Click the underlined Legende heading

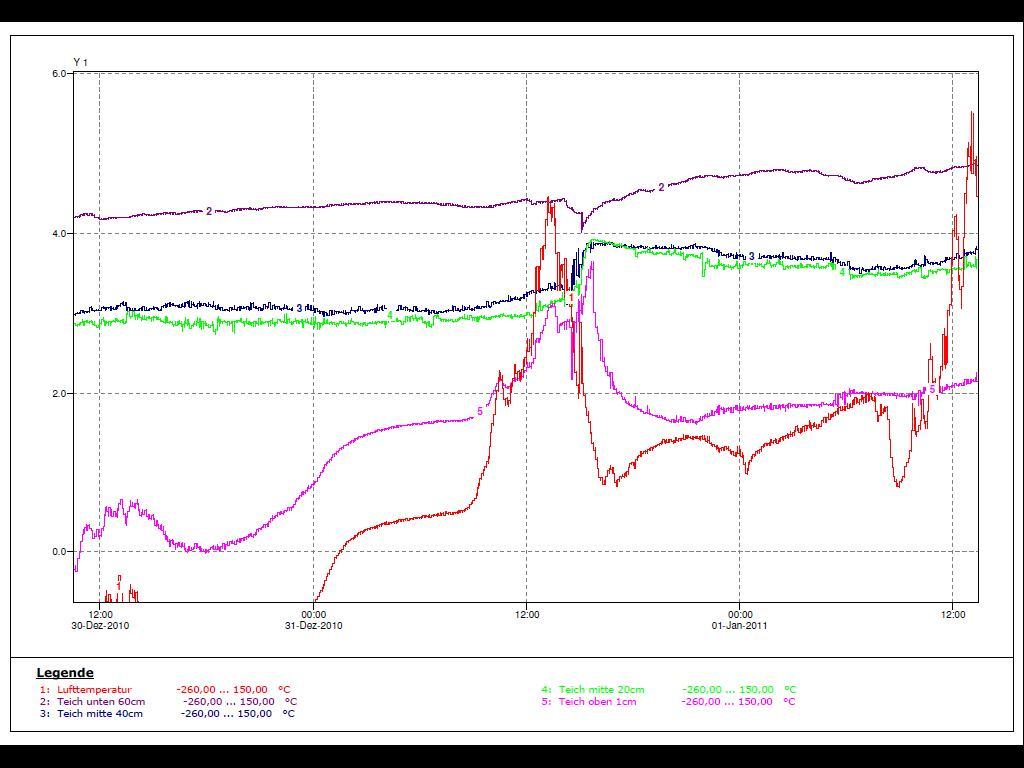tap(65, 673)
